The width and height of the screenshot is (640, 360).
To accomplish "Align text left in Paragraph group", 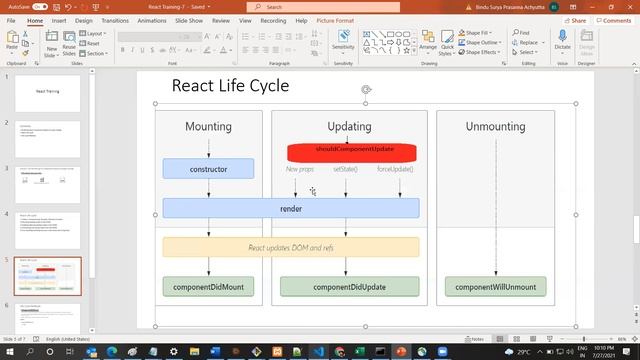I will click(245, 50).
